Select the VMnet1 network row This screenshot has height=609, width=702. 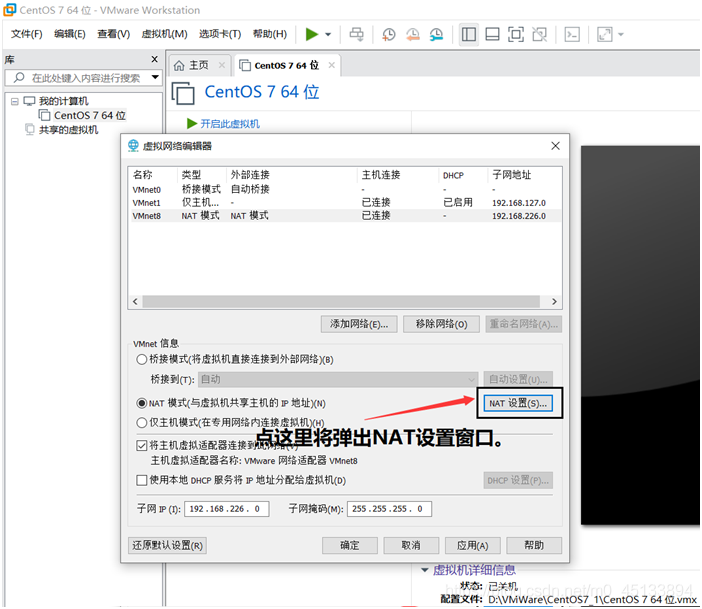point(345,202)
